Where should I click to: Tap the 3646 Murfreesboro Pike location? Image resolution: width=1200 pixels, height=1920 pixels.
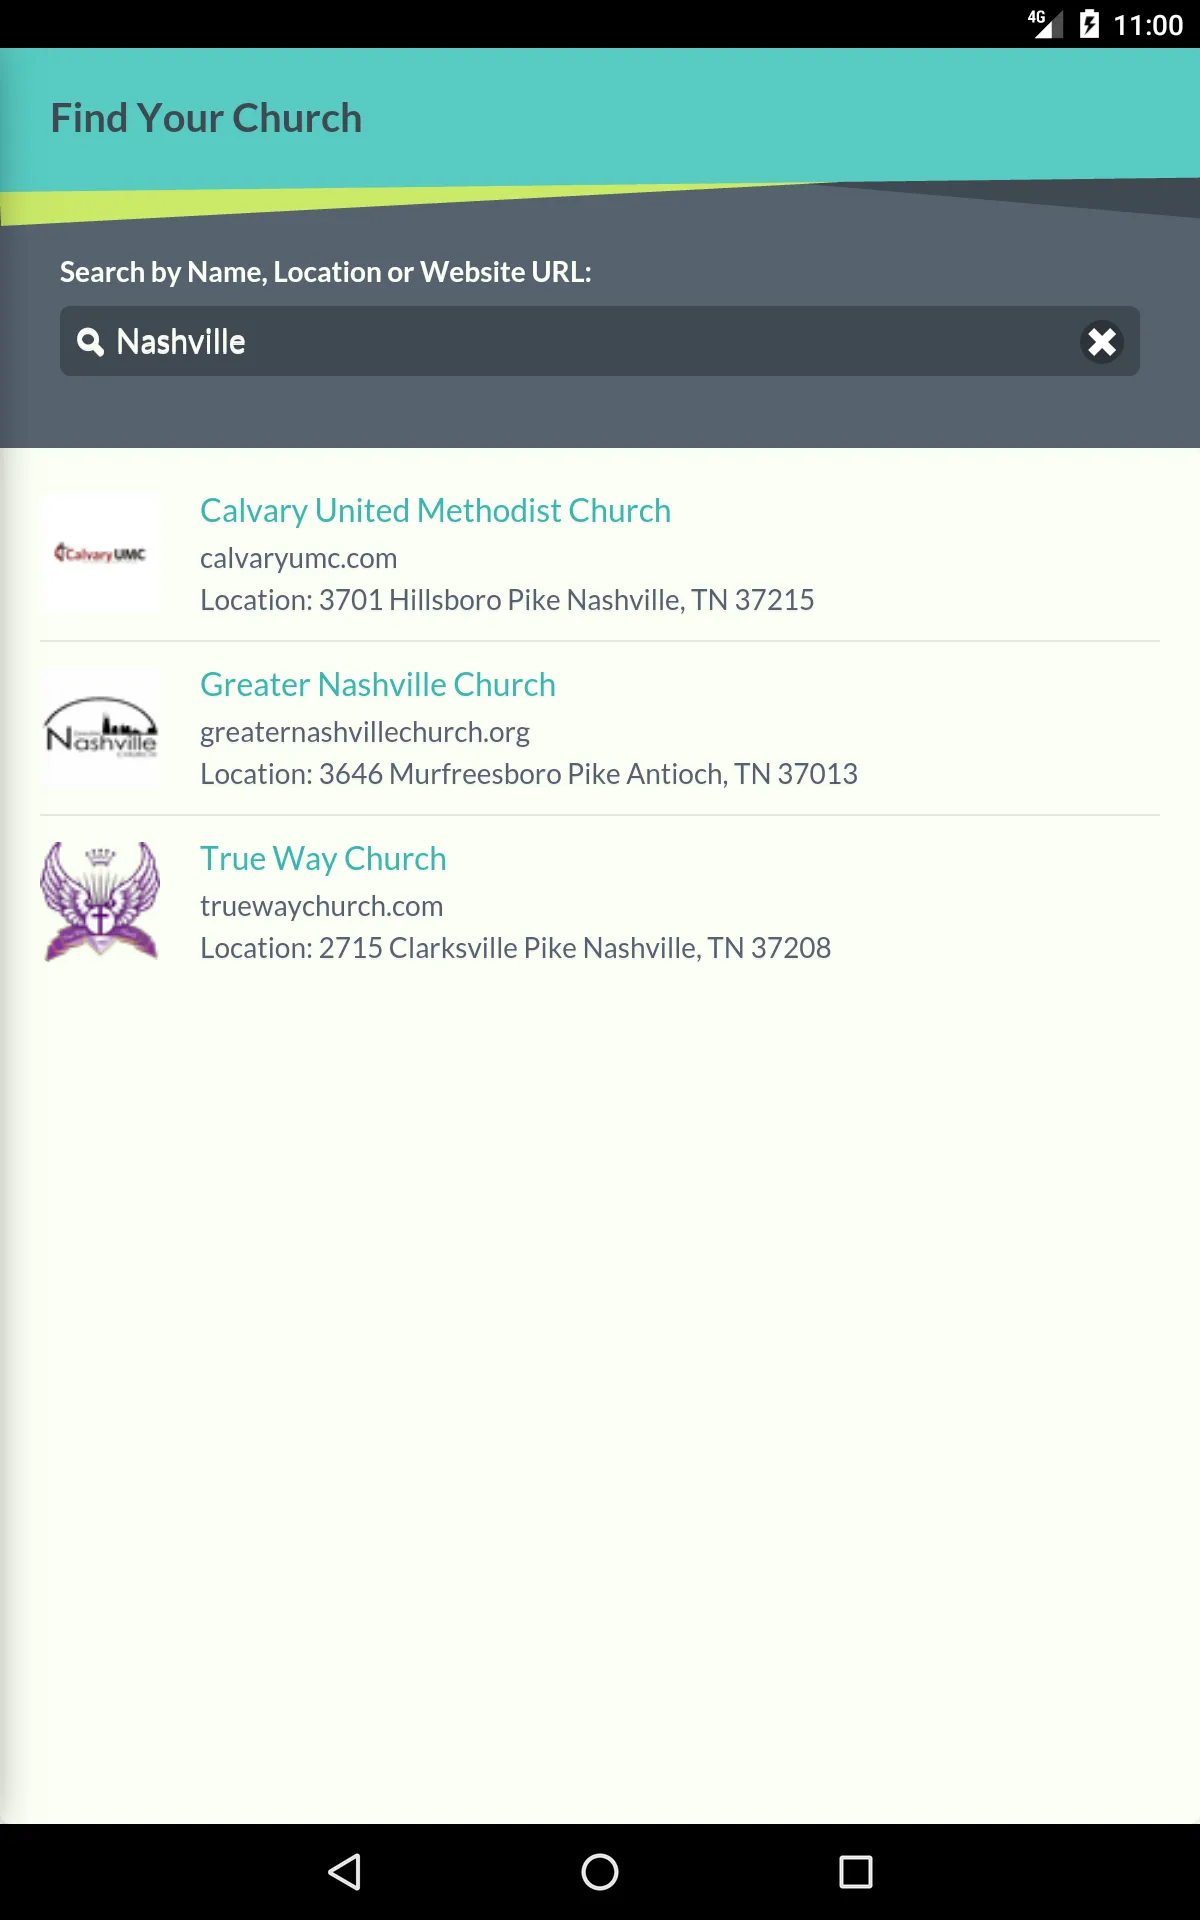529,774
